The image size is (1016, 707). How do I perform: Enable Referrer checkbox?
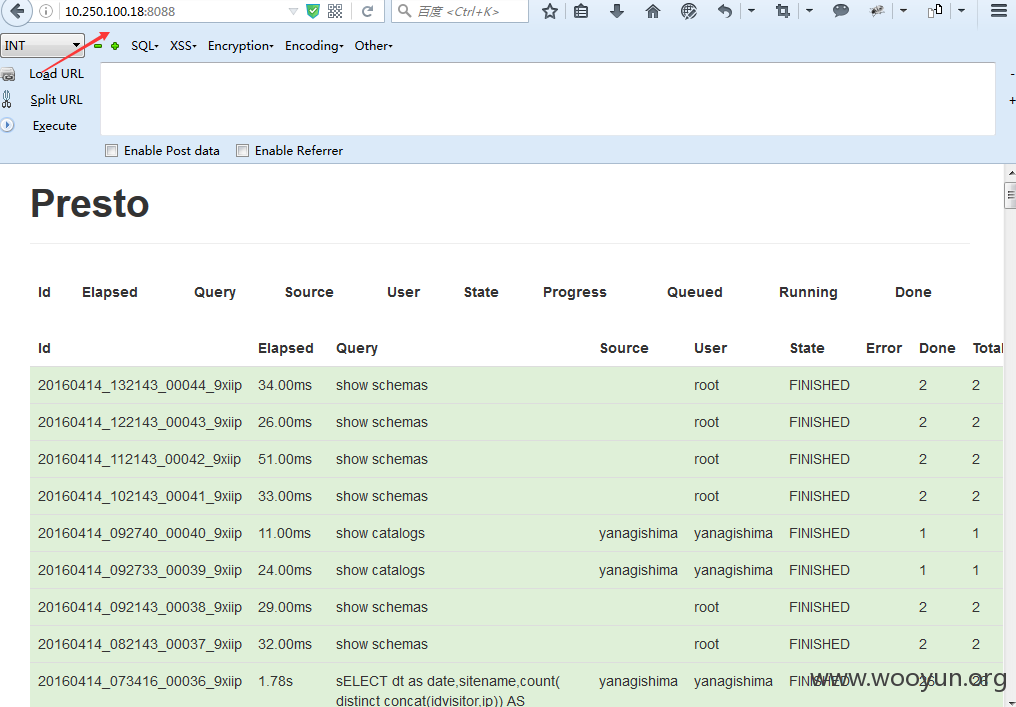click(x=242, y=150)
